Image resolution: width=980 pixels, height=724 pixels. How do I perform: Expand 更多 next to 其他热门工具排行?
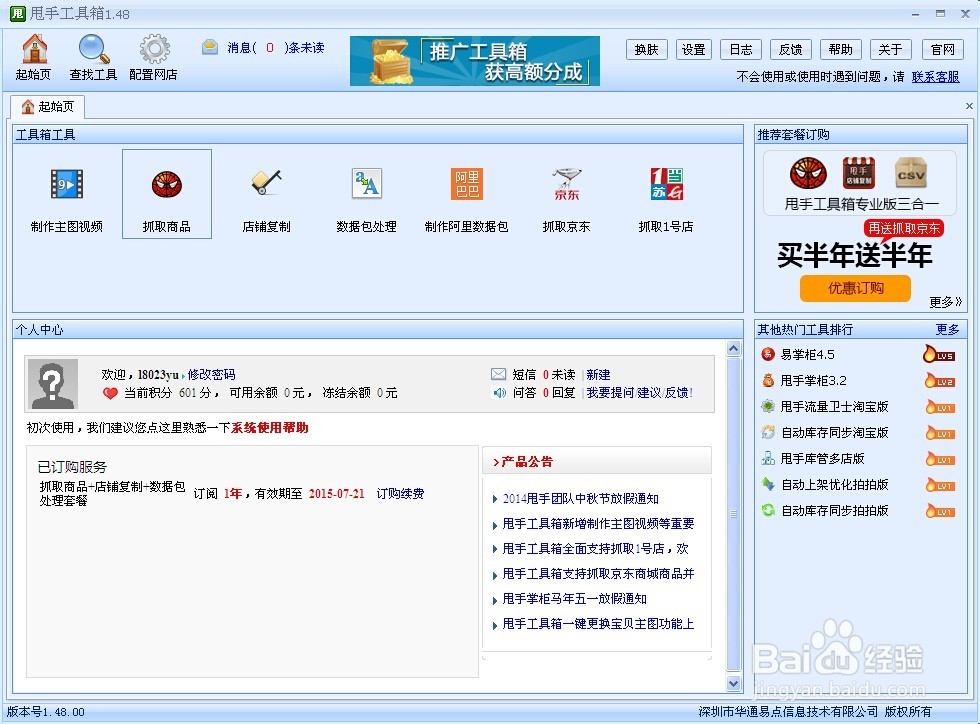click(947, 328)
